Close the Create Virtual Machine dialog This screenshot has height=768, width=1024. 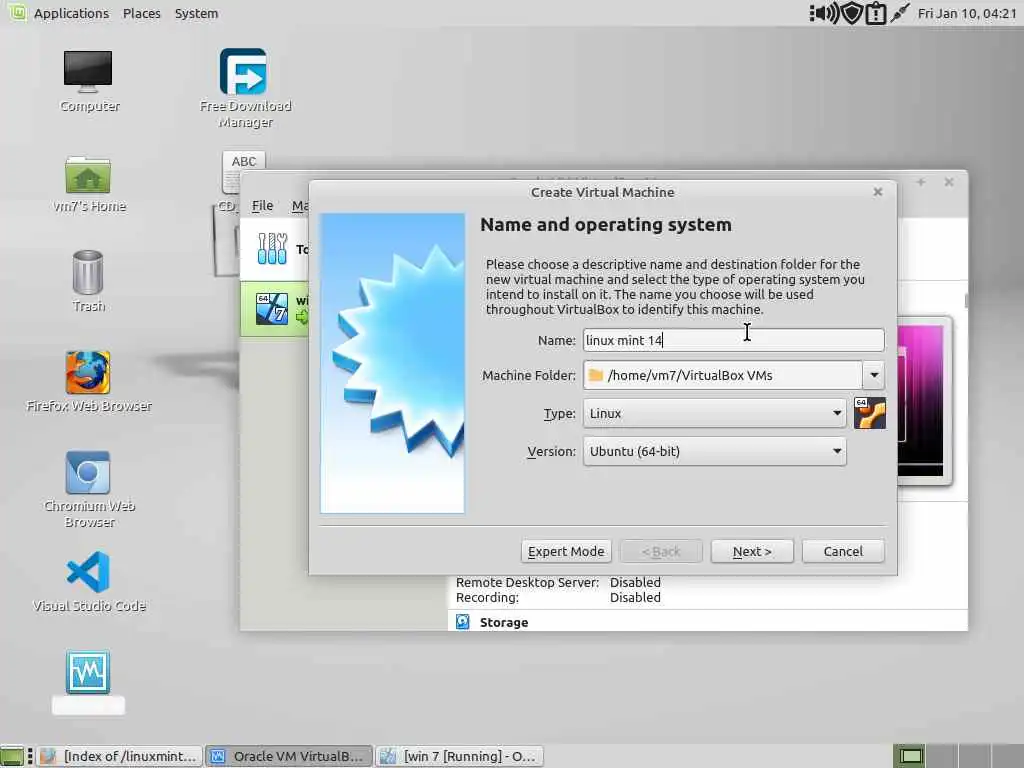pos(878,192)
